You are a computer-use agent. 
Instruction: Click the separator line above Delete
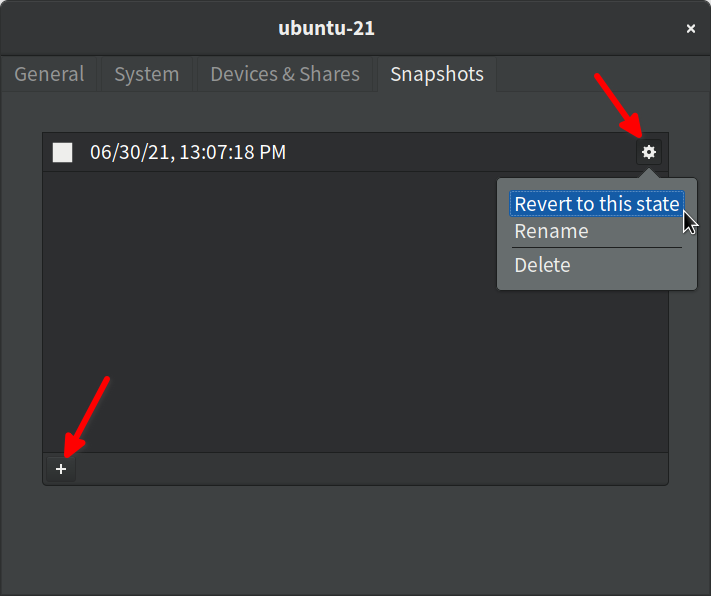(597, 248)
